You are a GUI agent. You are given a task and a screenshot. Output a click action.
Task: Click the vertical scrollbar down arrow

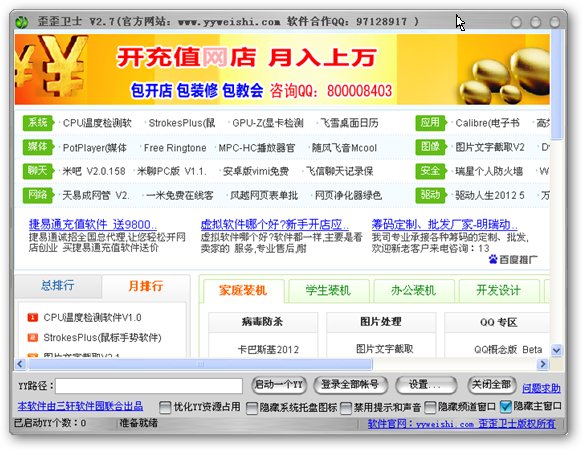coord(556,350)
